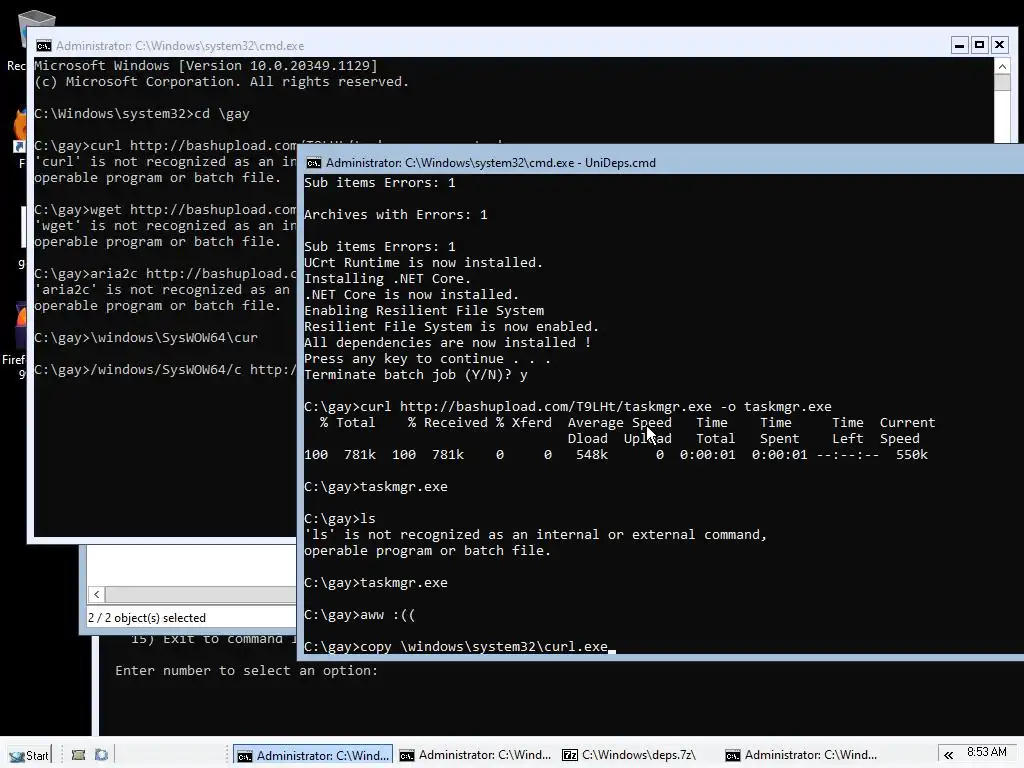
Task: Maximize the back cmd.exe window
Action: pyautogui.click(x=979, y=45)
